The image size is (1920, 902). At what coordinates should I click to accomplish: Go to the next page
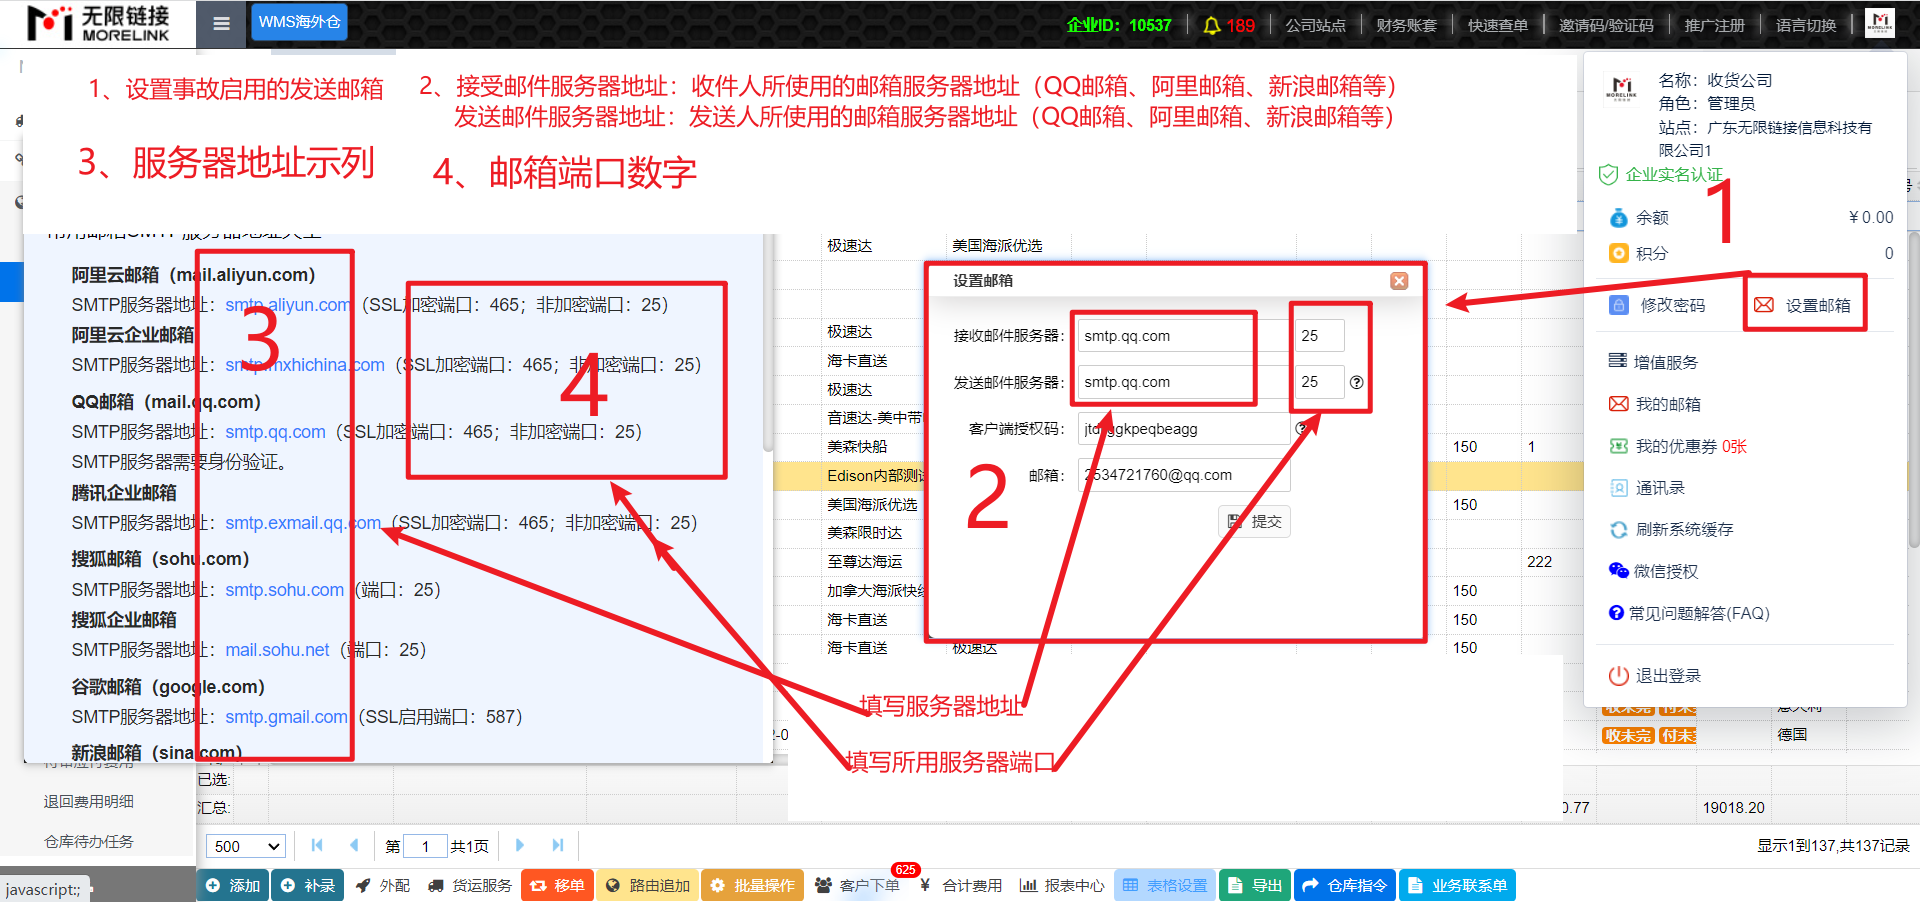[520, 845]
